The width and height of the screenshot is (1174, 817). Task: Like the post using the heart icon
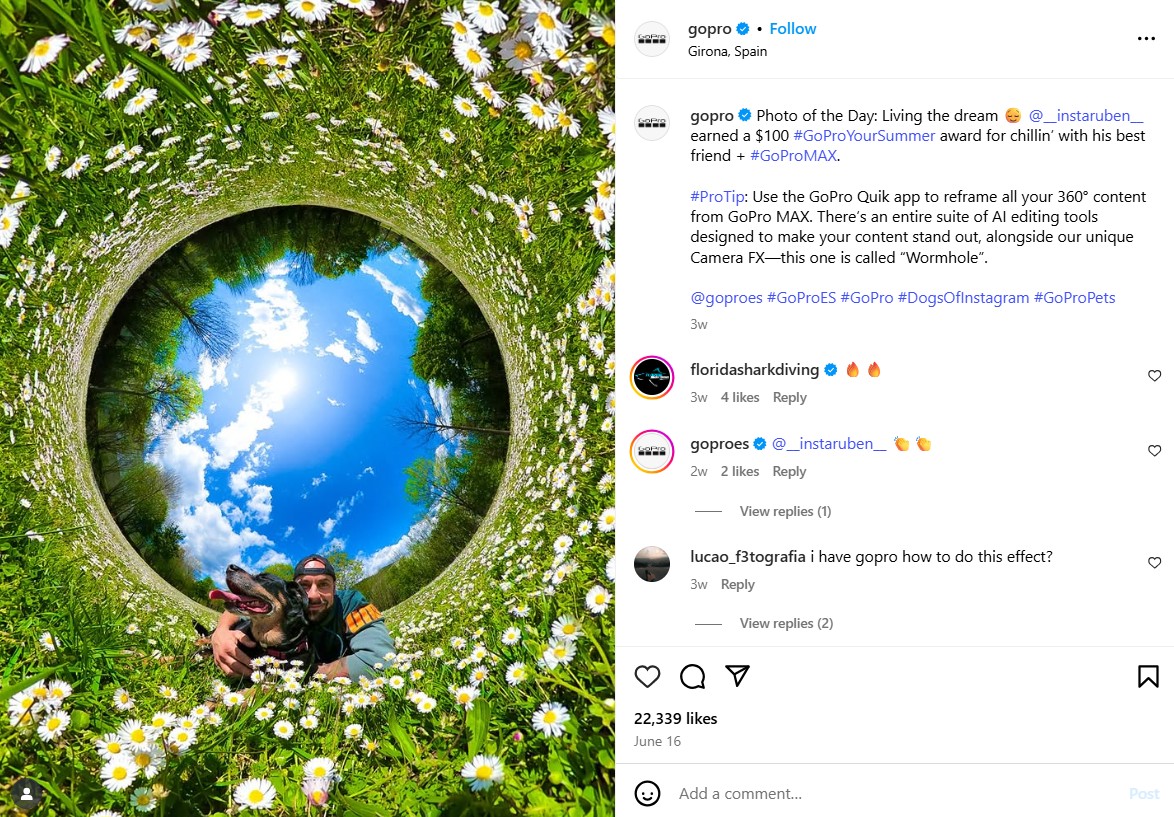[x=647, y=676]
